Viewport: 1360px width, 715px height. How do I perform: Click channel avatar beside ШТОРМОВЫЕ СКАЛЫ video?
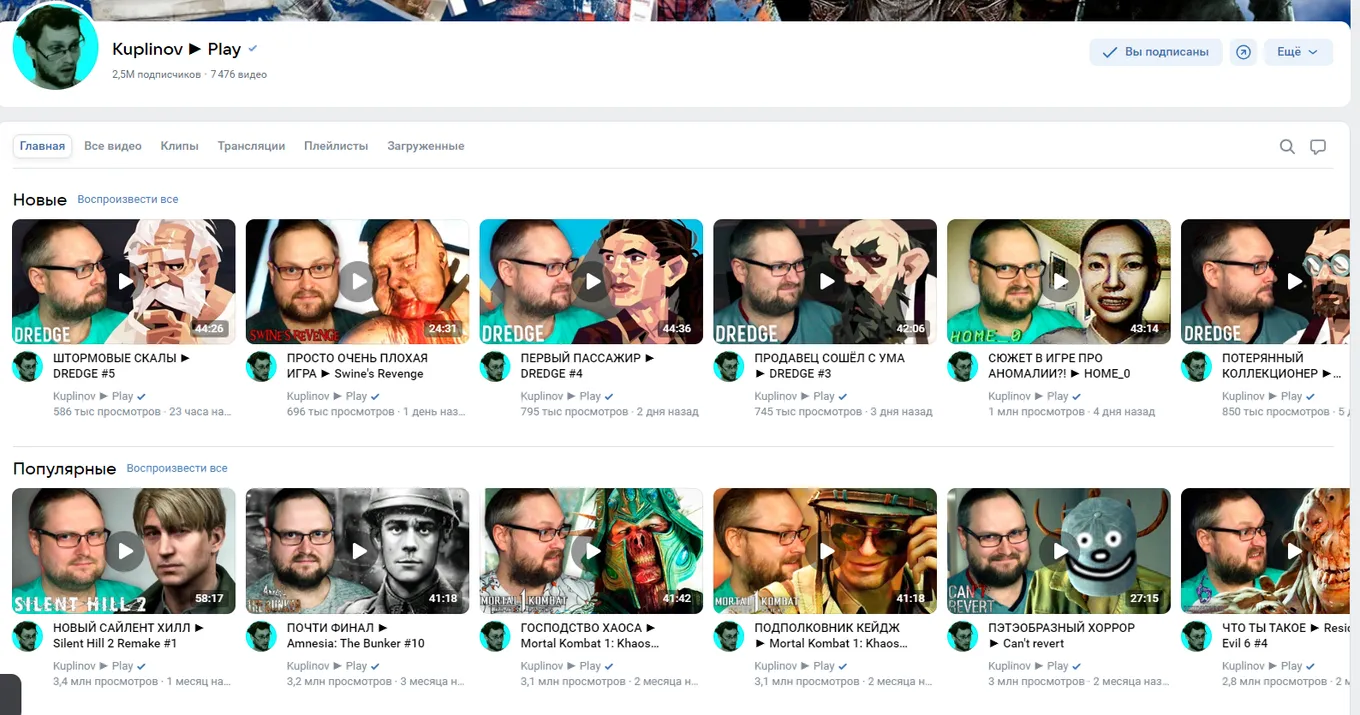click(28, 366)
